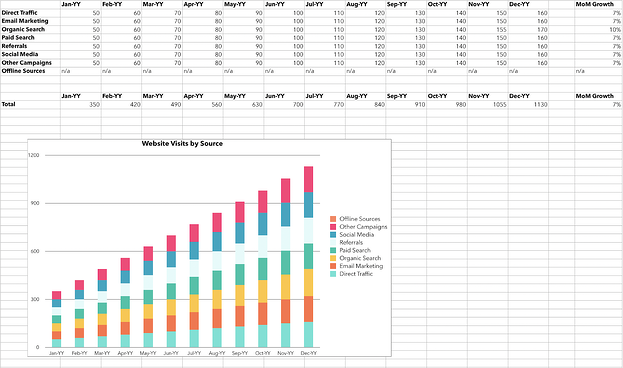Click the Jan-YY bar Direct Traffic segment
This screenshot has height=368, width=623.
point(56,343)
